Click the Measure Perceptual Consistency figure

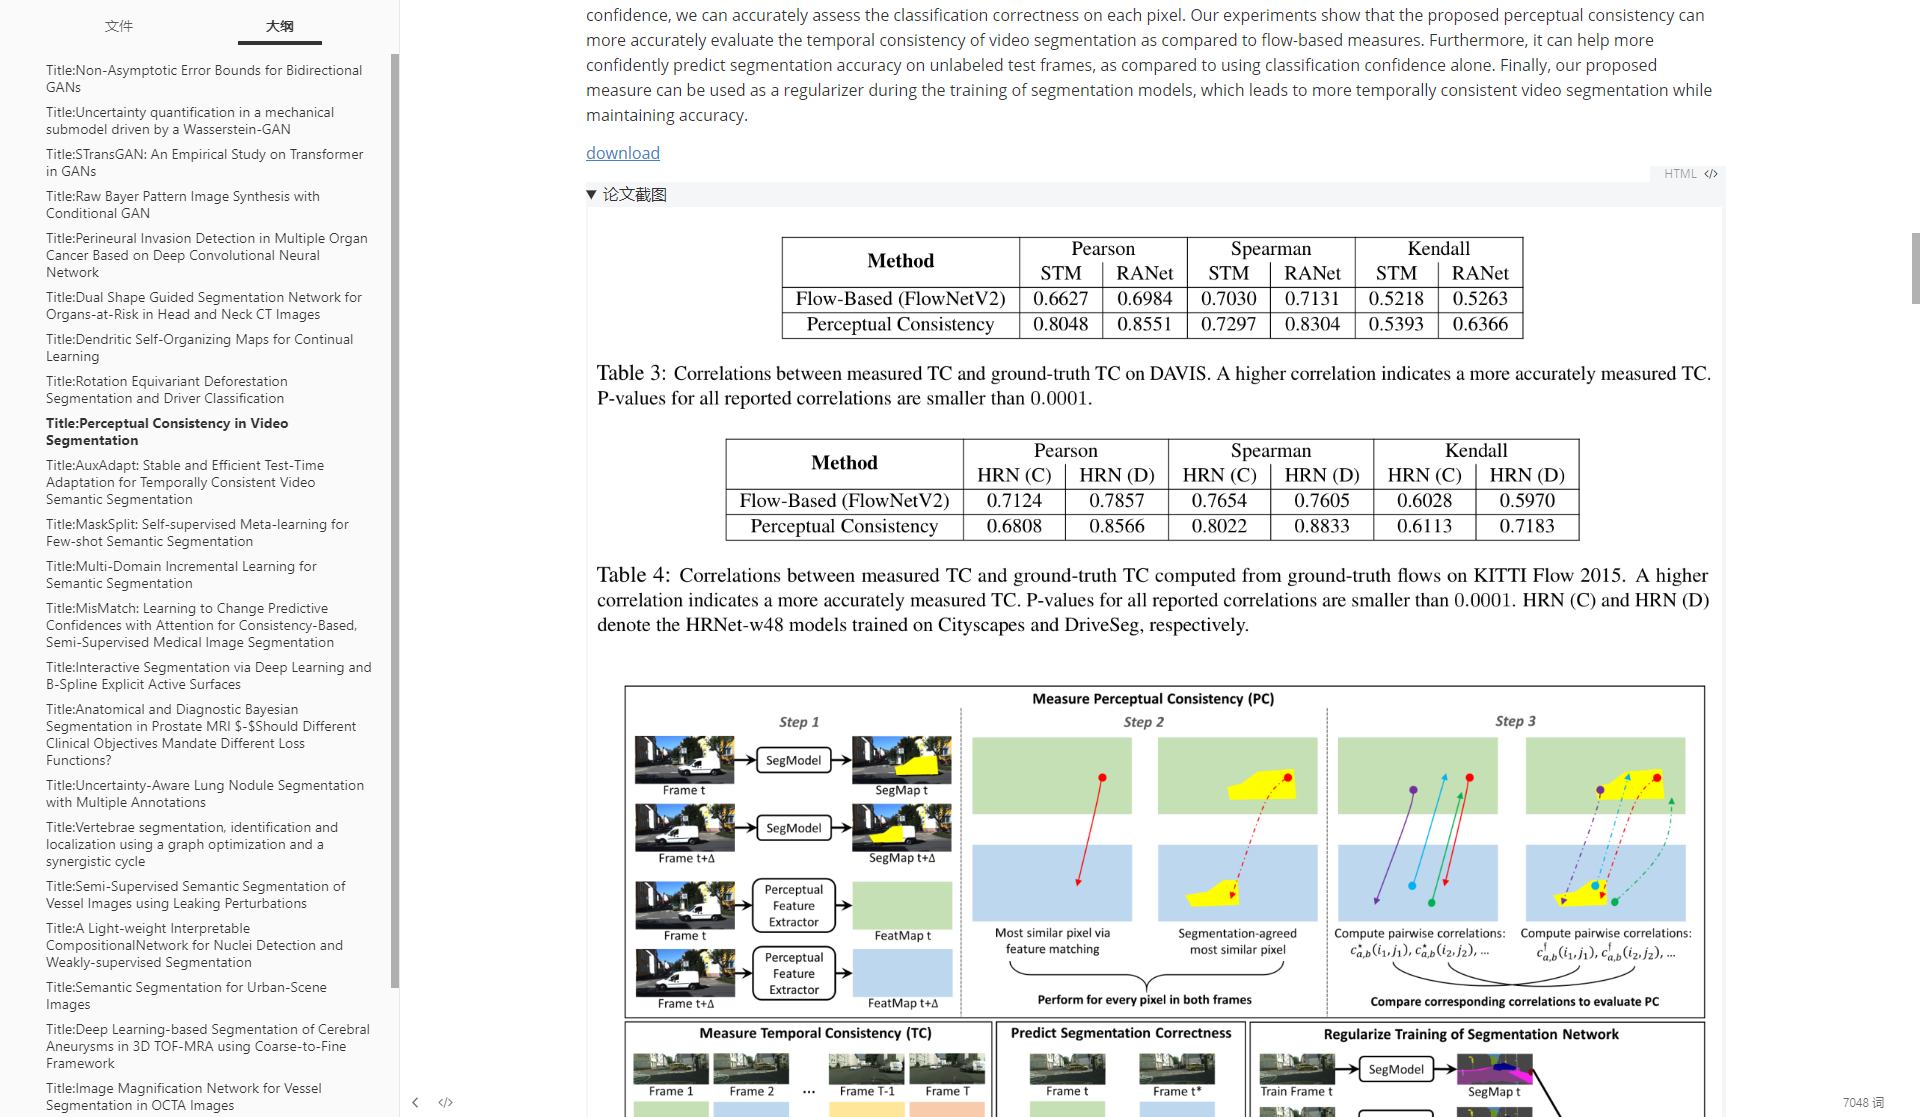tap(1164, 850)
